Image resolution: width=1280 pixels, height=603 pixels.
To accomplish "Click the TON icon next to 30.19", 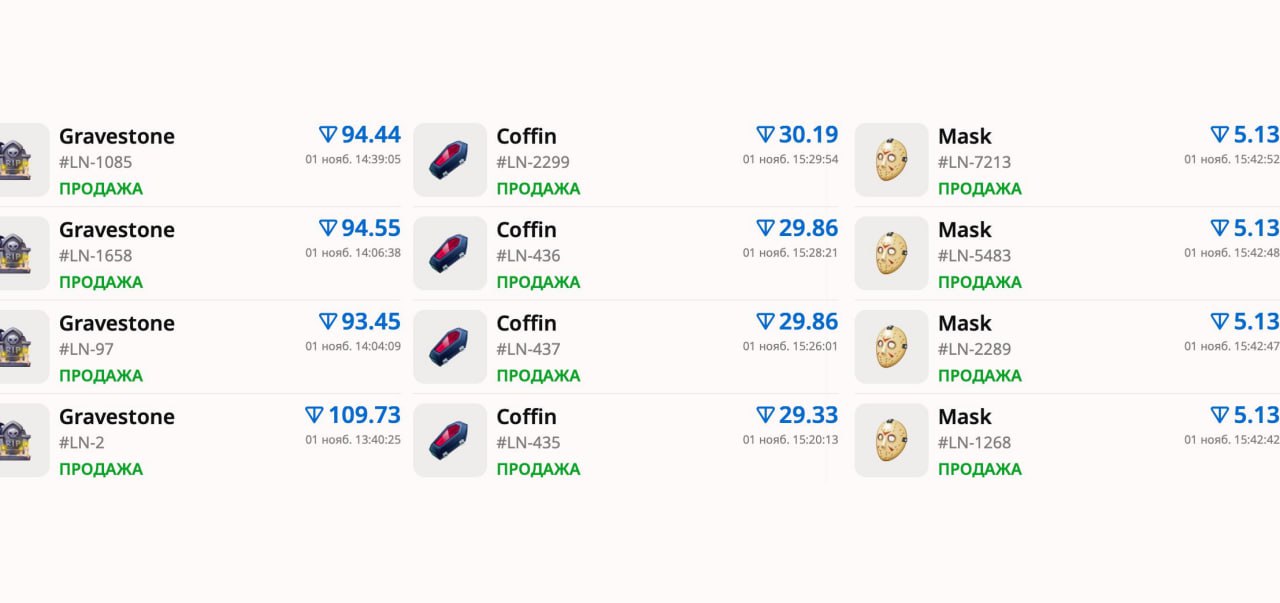I will click(x=766, y=135).
